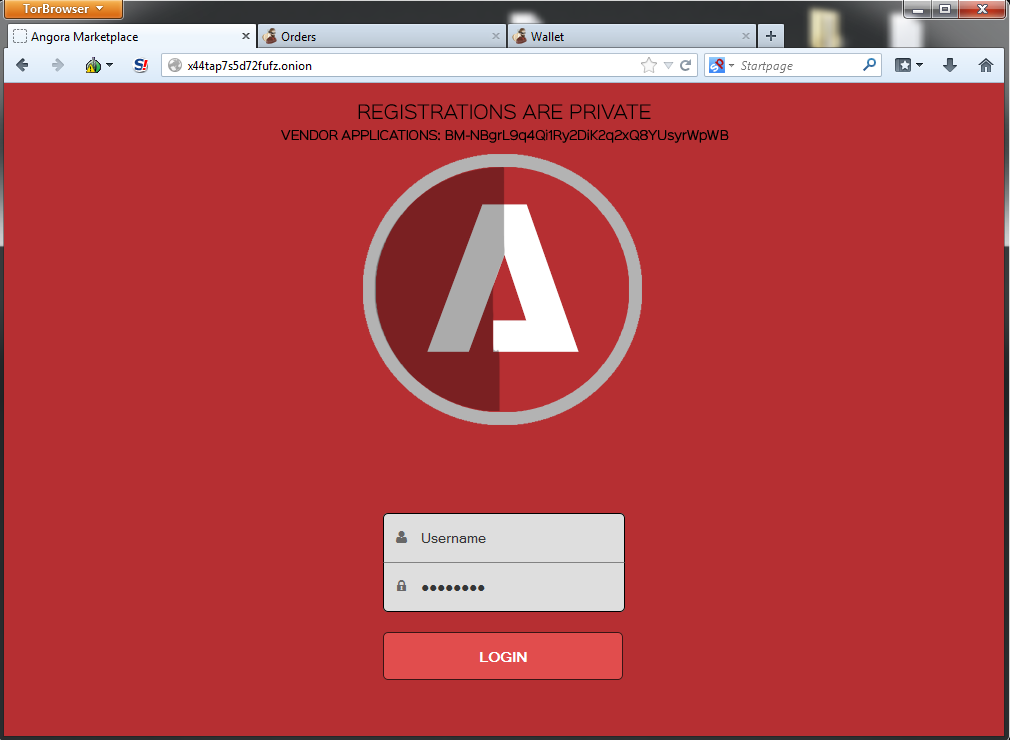The image size is (1010, 740).
Task: Click the Angora A logo
Action: click(x=502, y=289)
